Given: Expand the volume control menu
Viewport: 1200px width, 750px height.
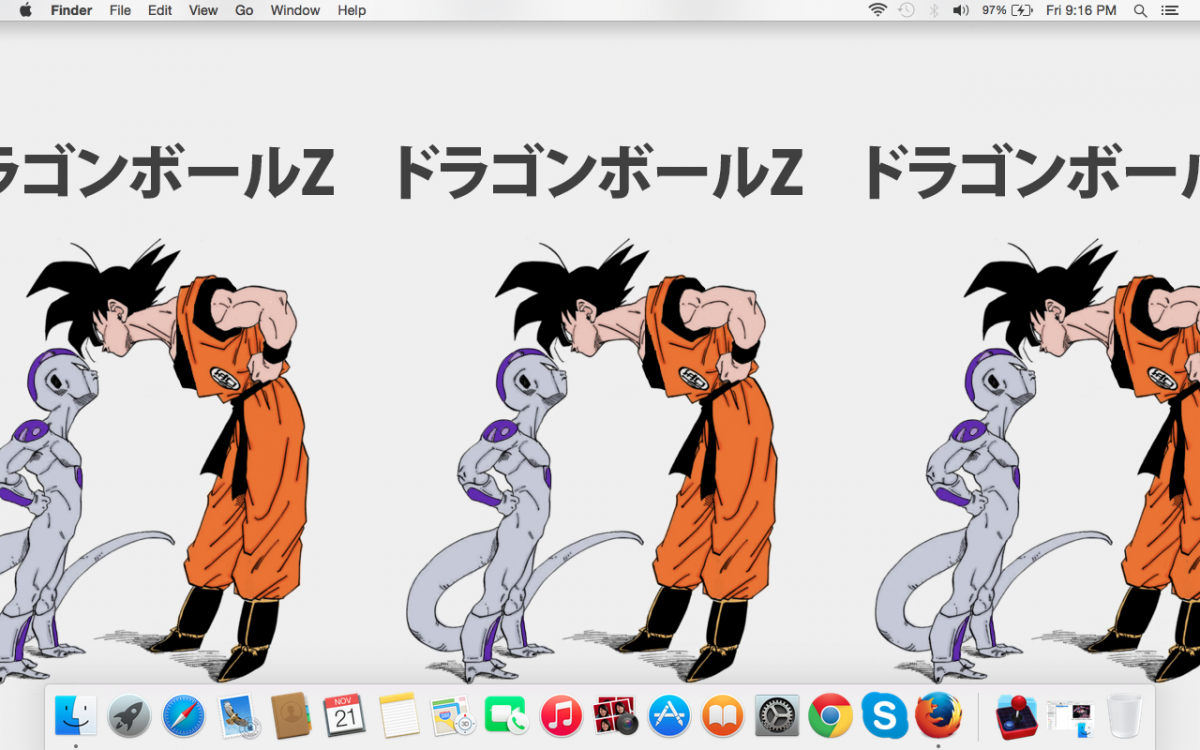Looking at the screenshot, I should click(x=960, y=10).
